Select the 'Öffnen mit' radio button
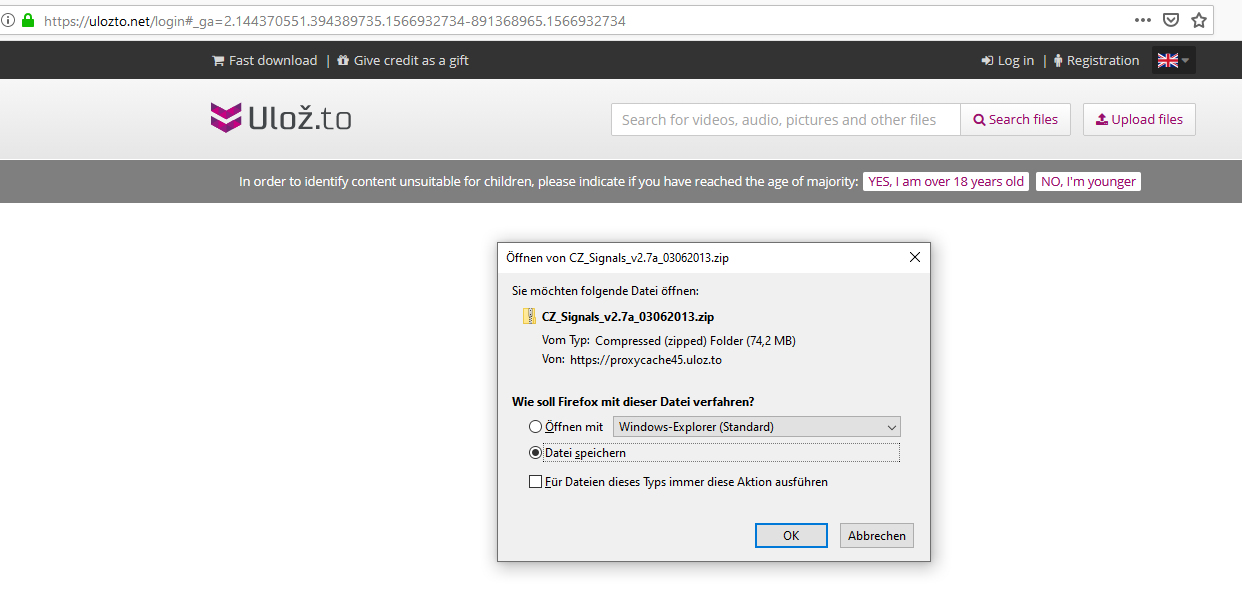 pyautogui.click(x=535, y=427)
